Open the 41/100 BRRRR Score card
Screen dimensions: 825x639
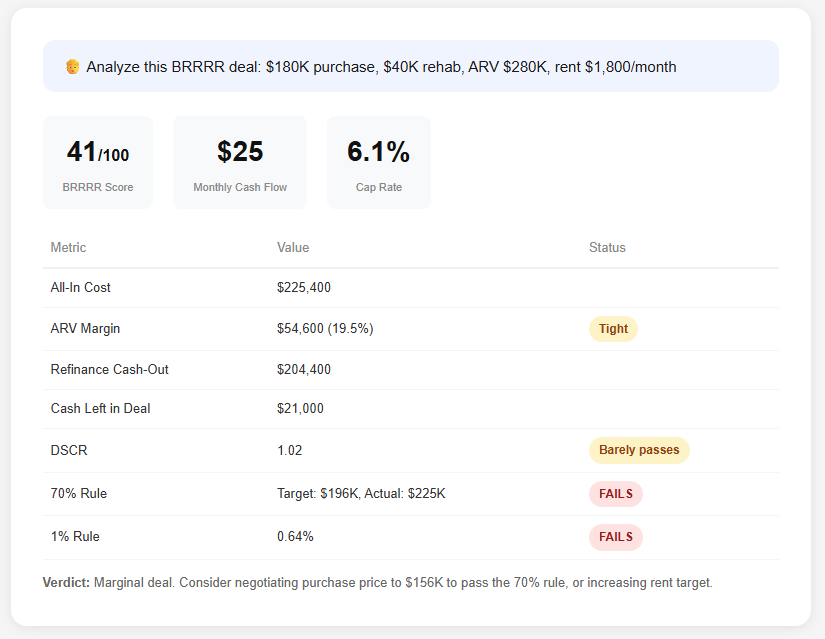pyautogui.click(x=98, y=162)
